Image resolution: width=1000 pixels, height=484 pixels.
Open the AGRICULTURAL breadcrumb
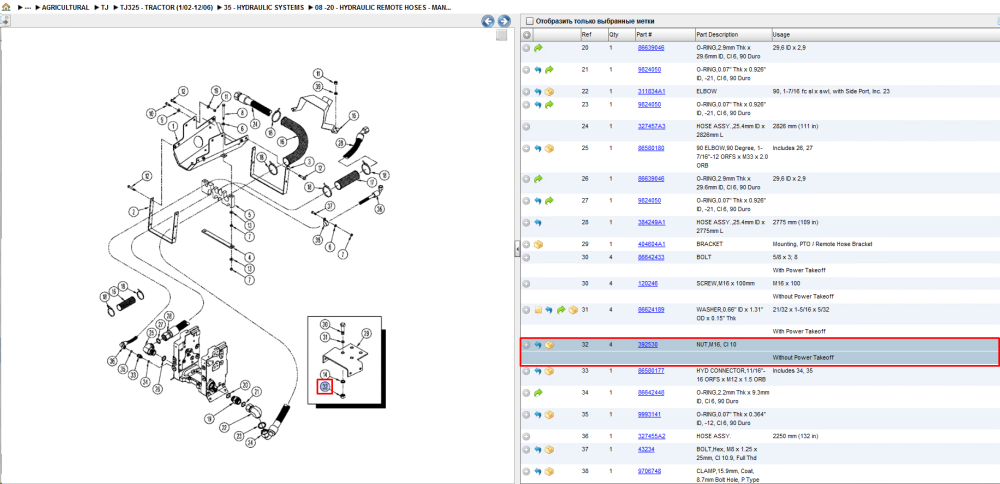(65, 8)
